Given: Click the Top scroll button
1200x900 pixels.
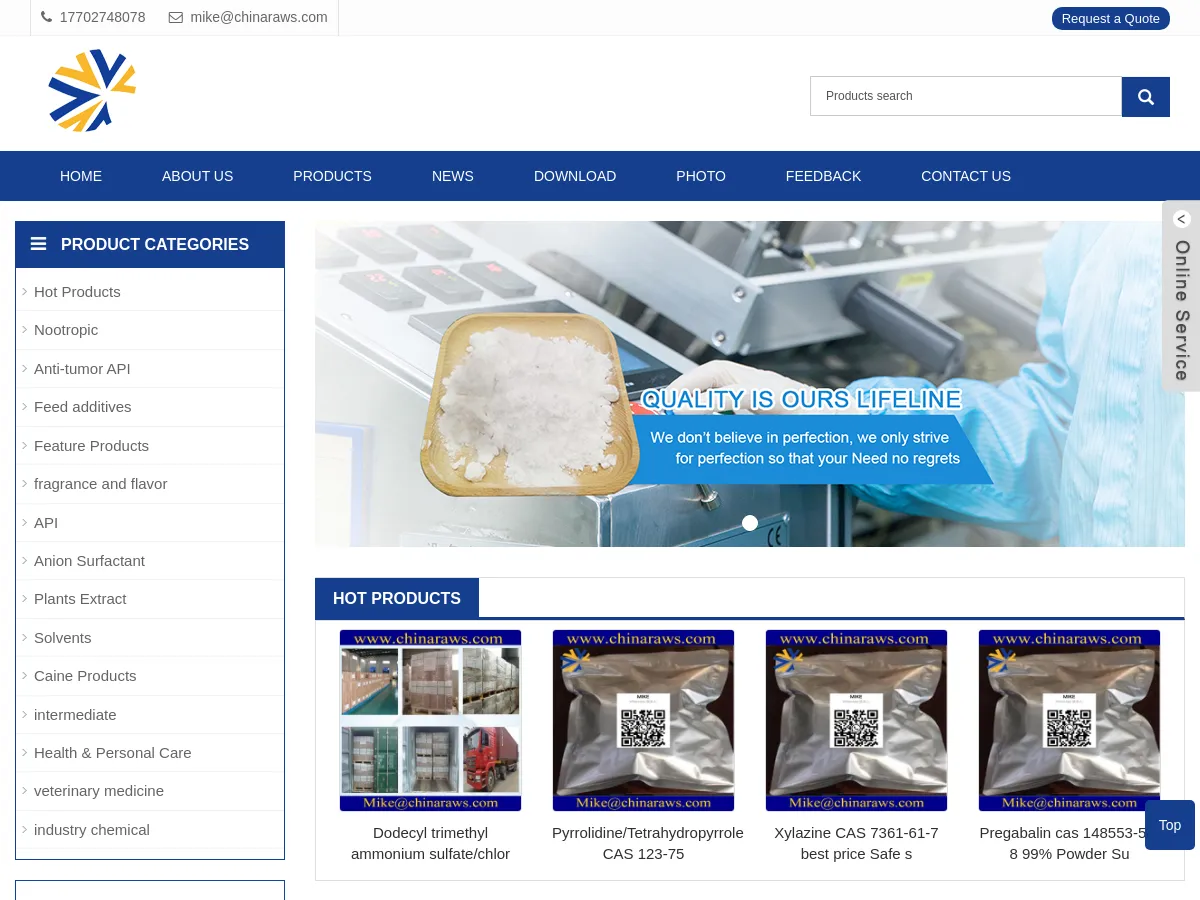Looking at the screenshot, I should (x=1169, y=825).
